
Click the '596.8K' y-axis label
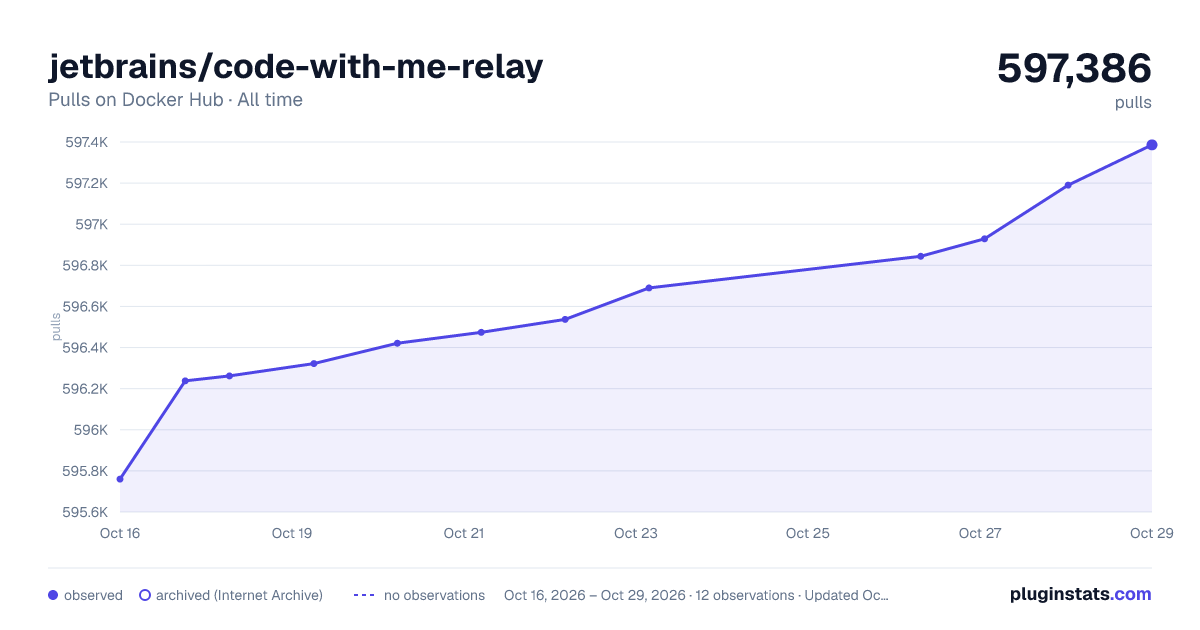[x=86, y=266]
